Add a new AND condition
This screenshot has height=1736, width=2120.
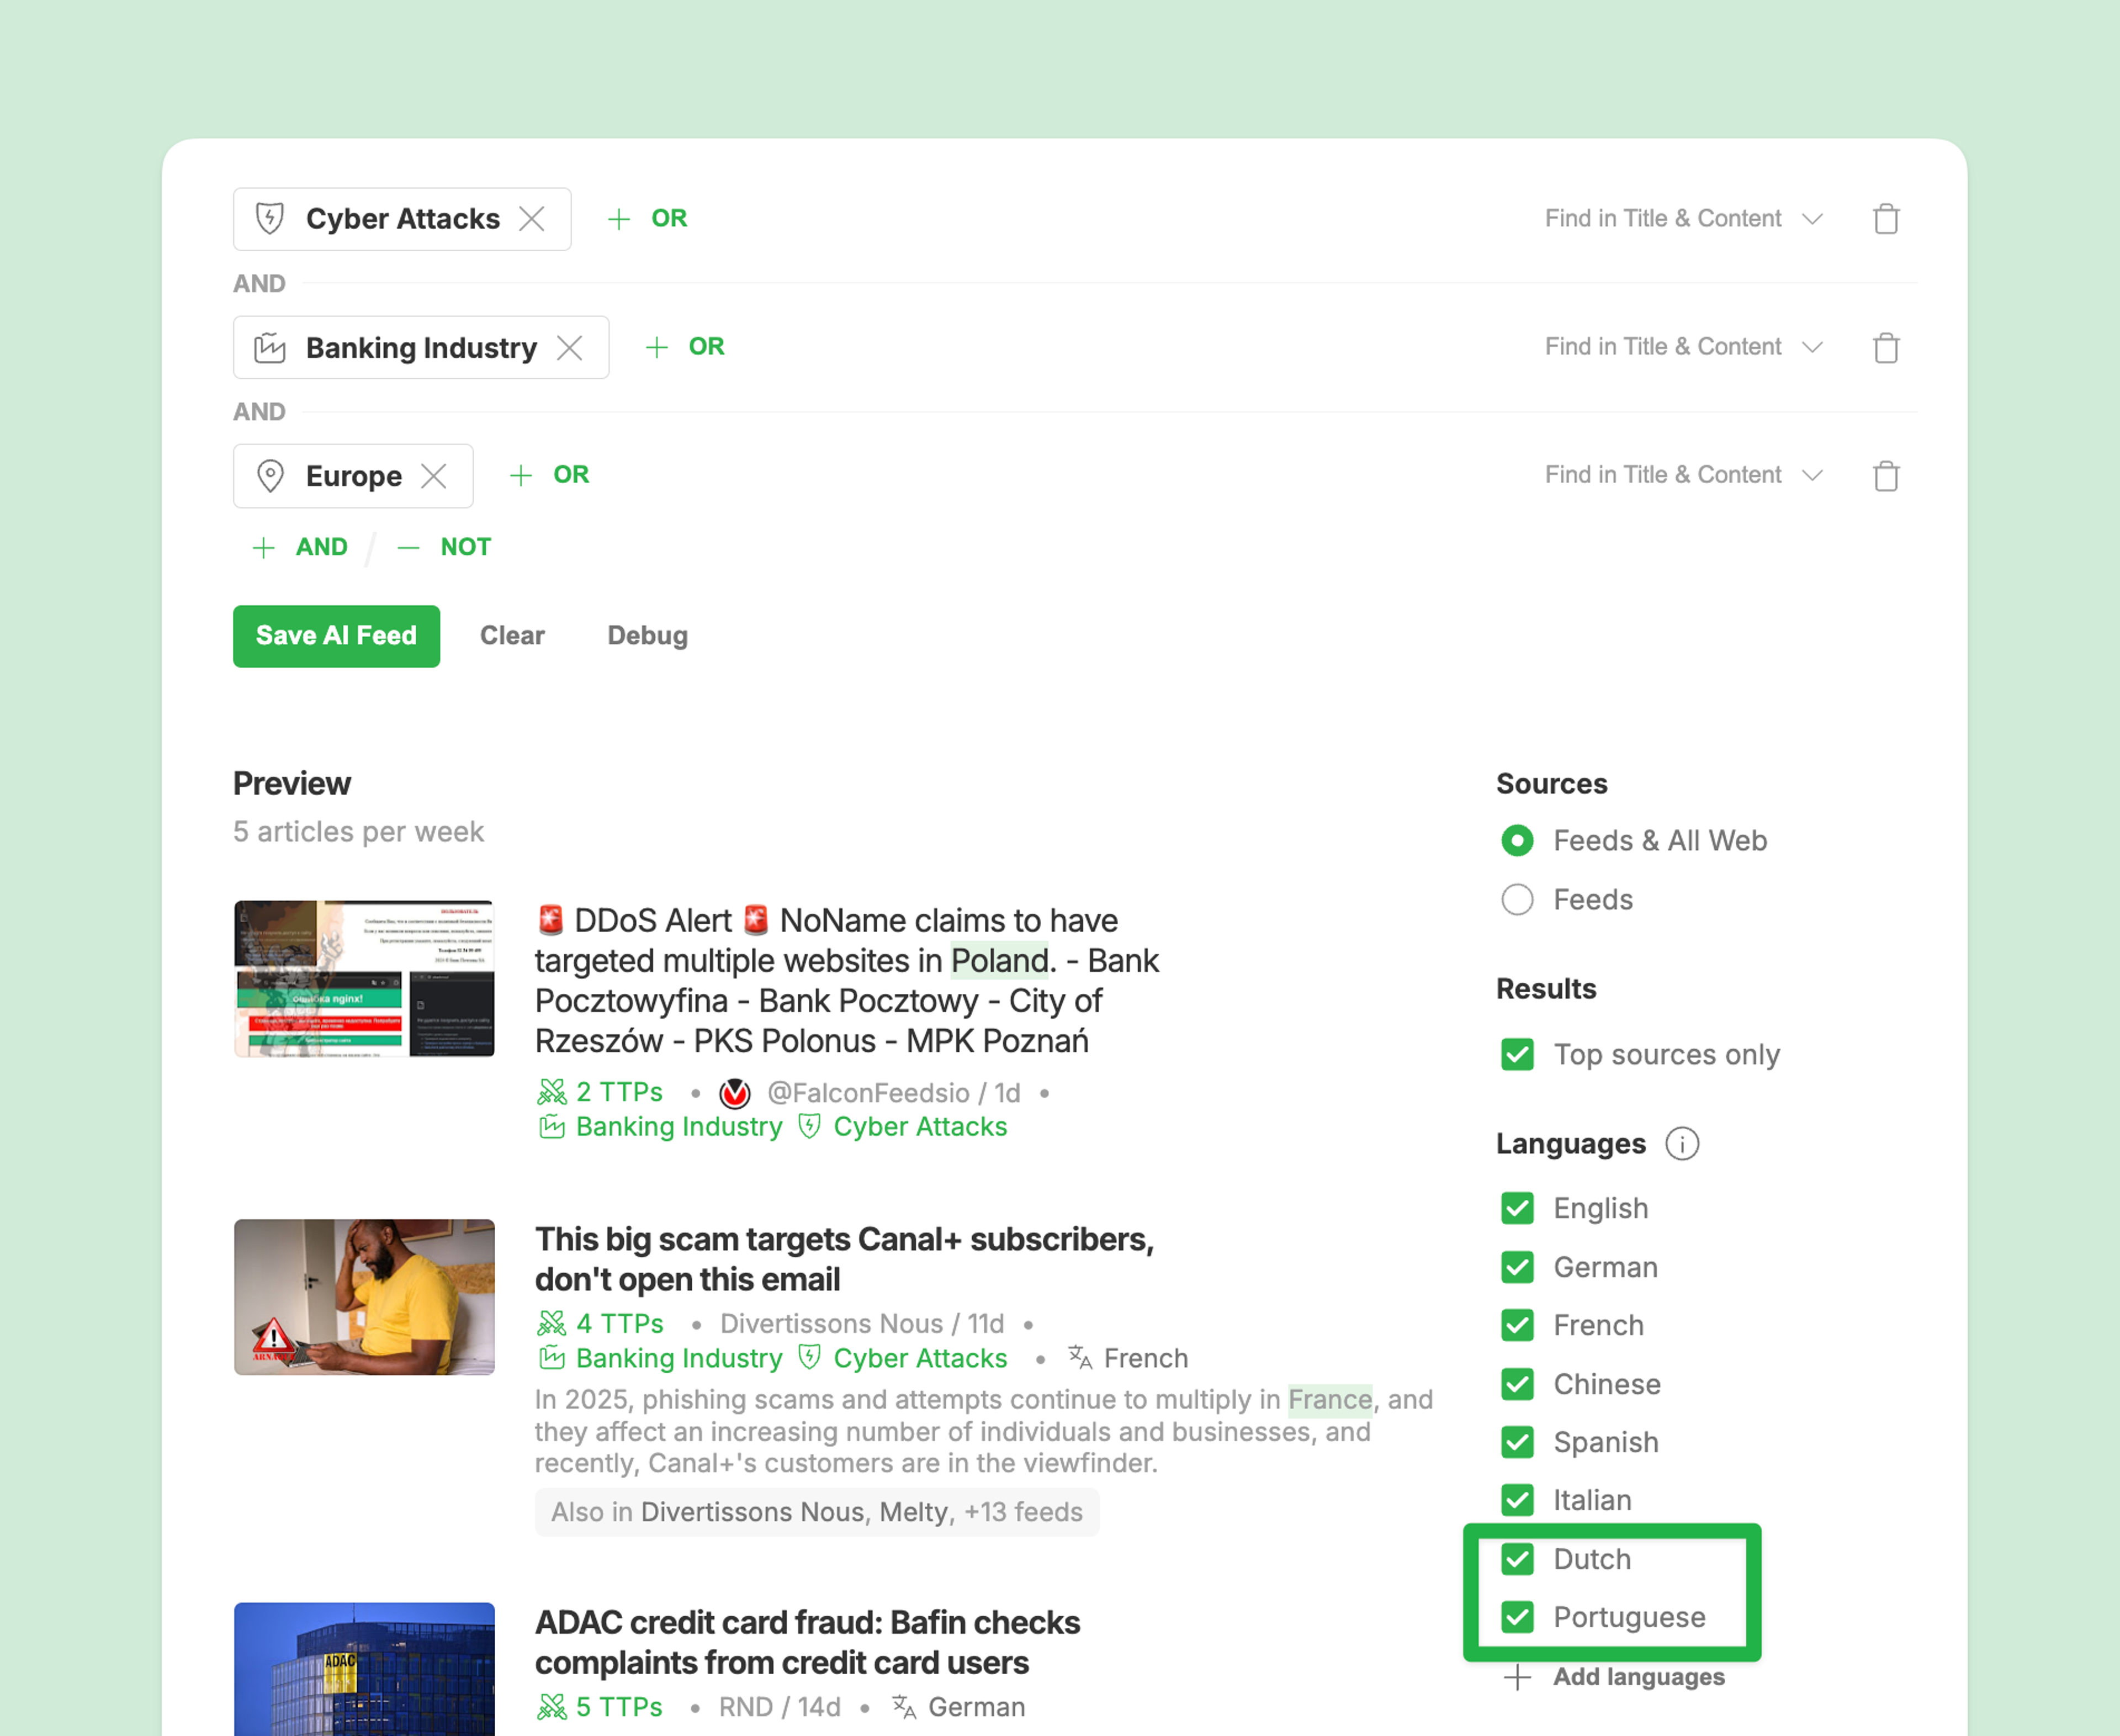click(x=300, y=547)
